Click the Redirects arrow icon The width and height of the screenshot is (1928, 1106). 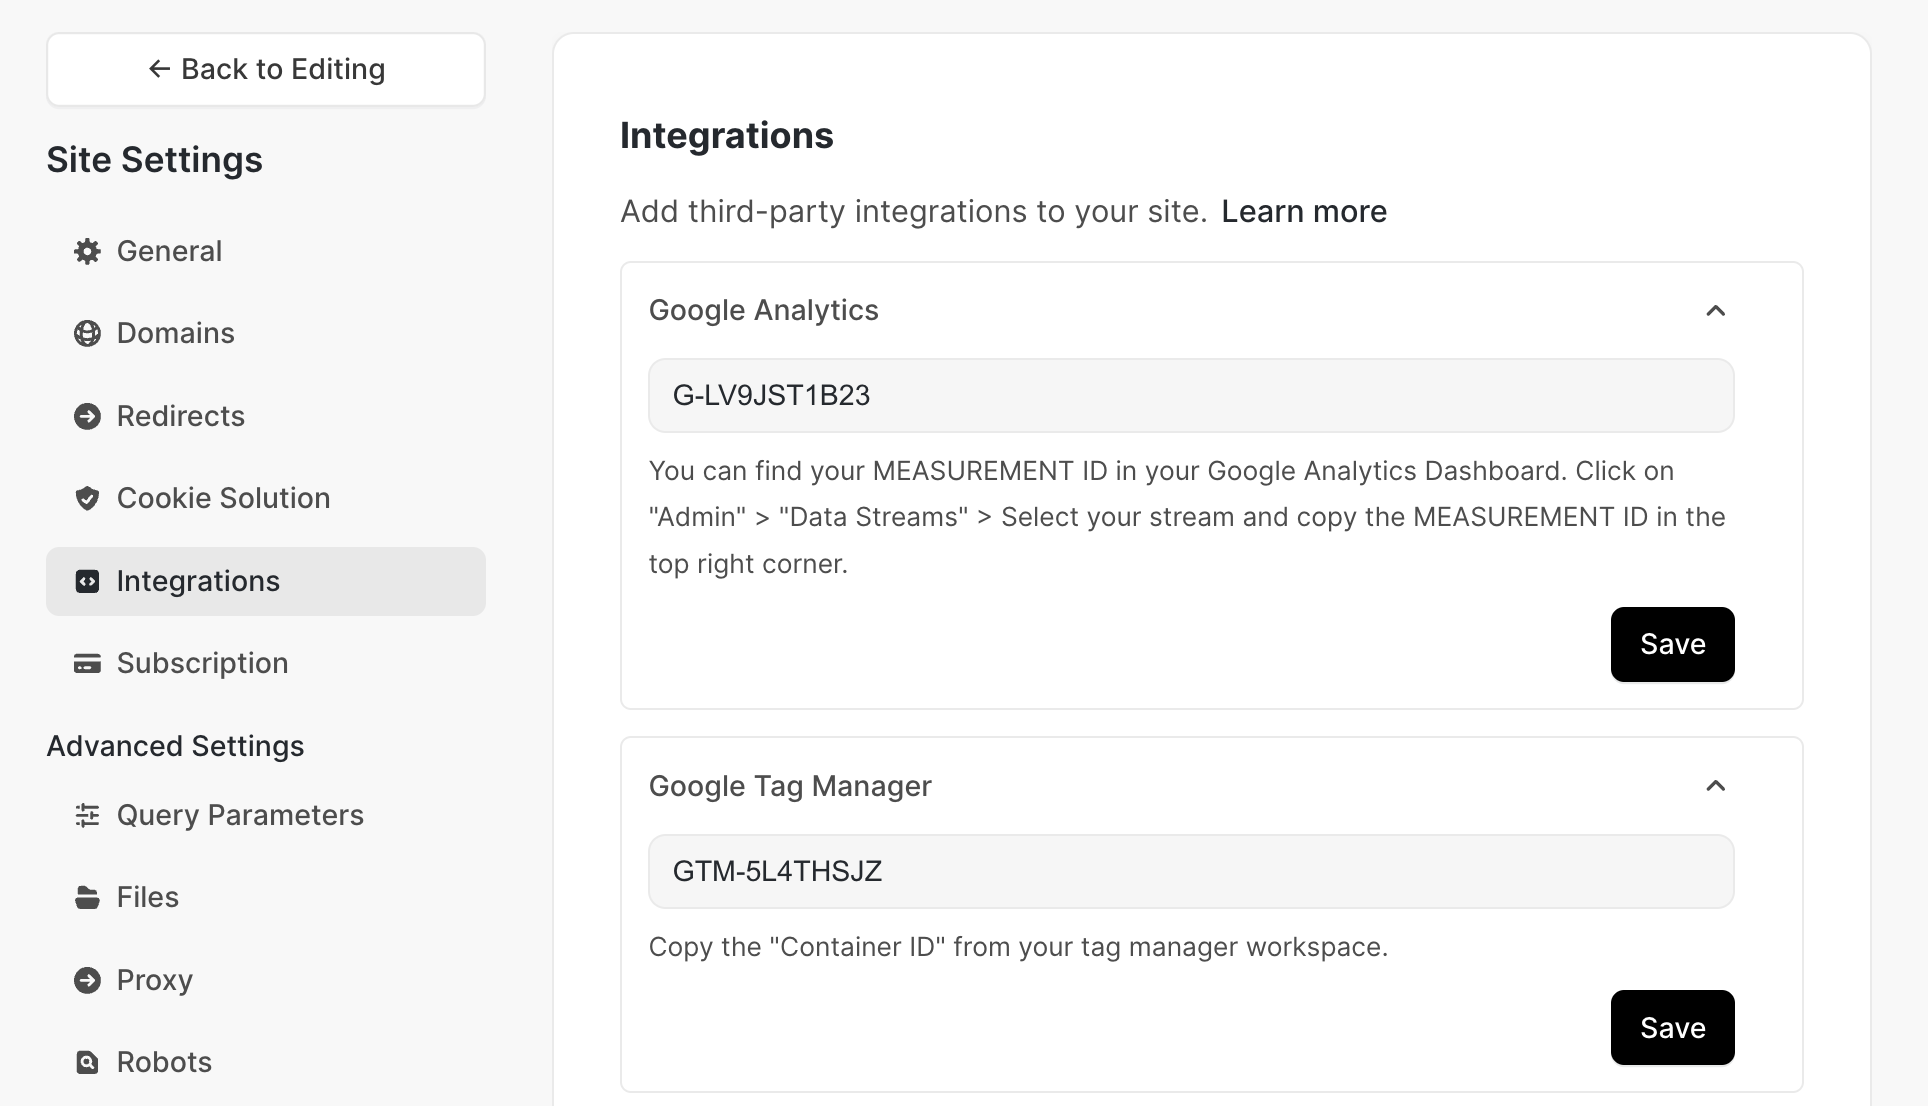87,416
